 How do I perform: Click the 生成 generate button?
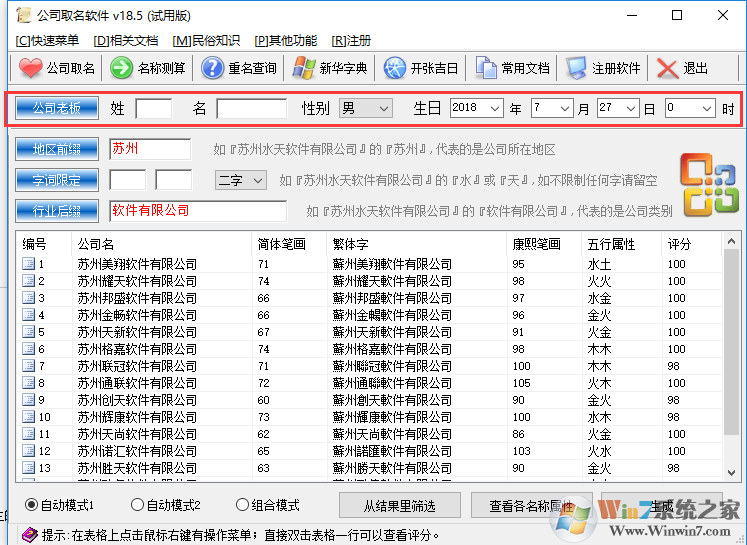(662, 505)
